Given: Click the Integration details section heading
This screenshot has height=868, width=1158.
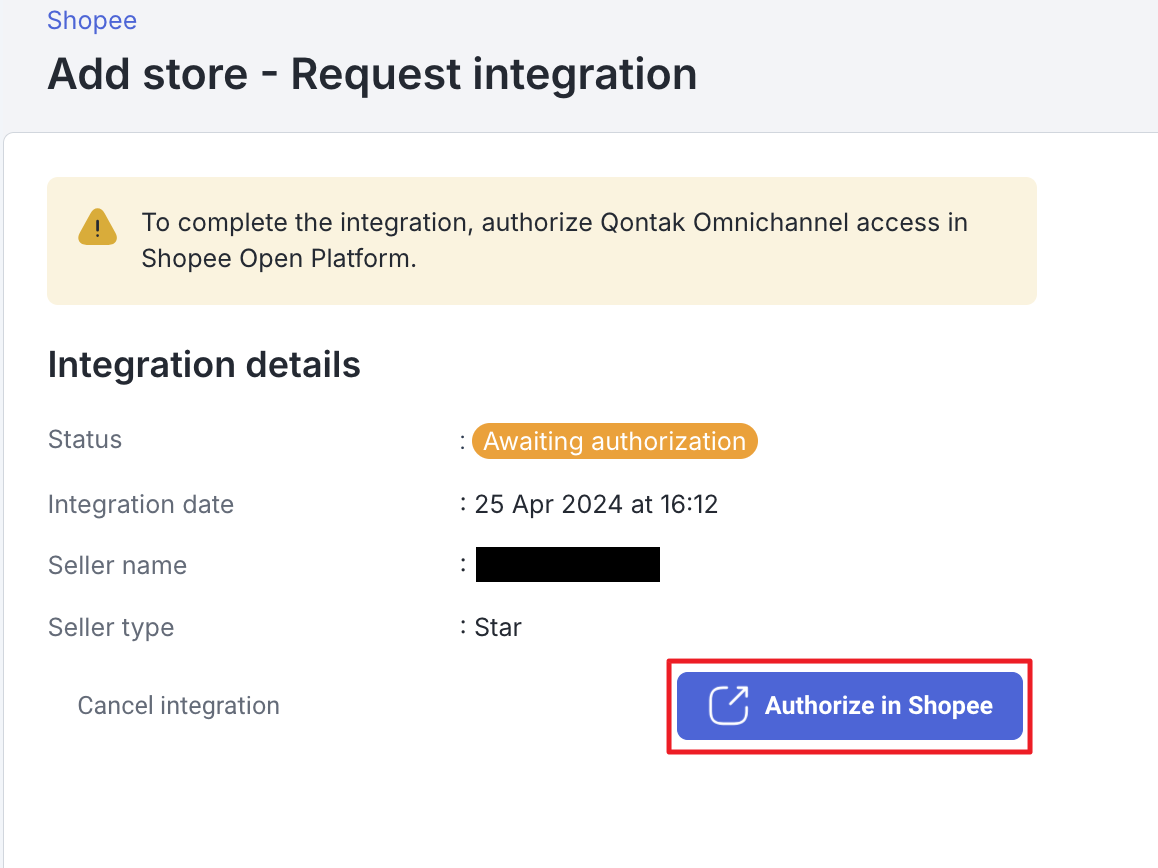Looking at the screenshot, I should click(x=204, y=364).
